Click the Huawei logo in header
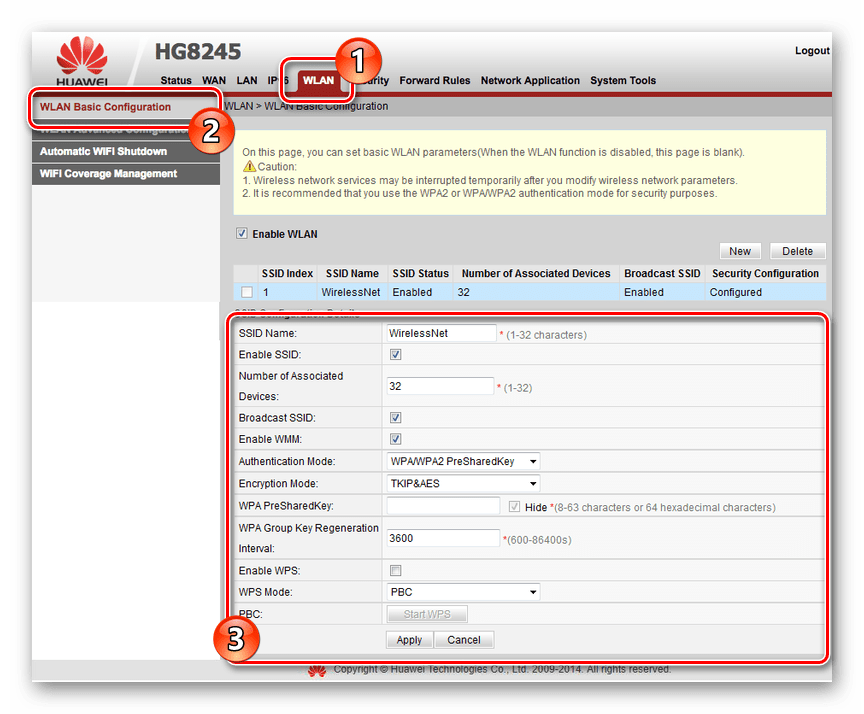Image resolution: width=864 pixels, height=714 pixels. (82, 61)
